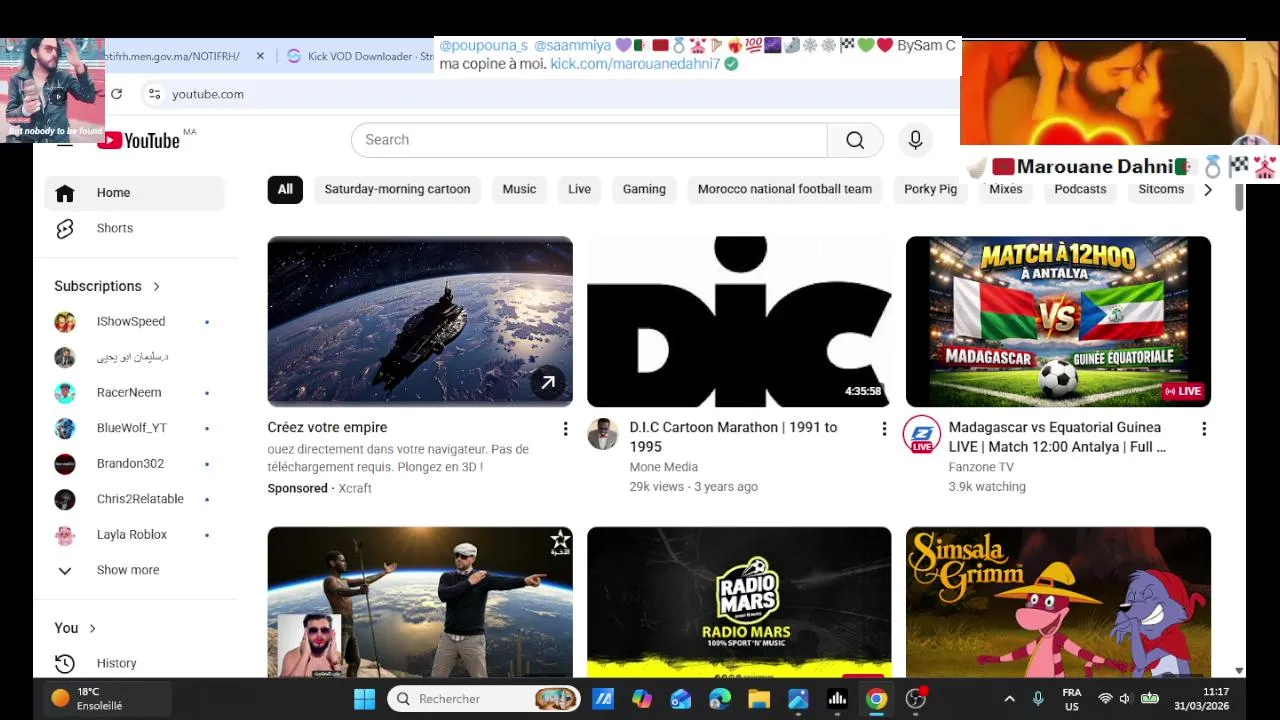Open the taskbar volume control

click(1125, 699)
